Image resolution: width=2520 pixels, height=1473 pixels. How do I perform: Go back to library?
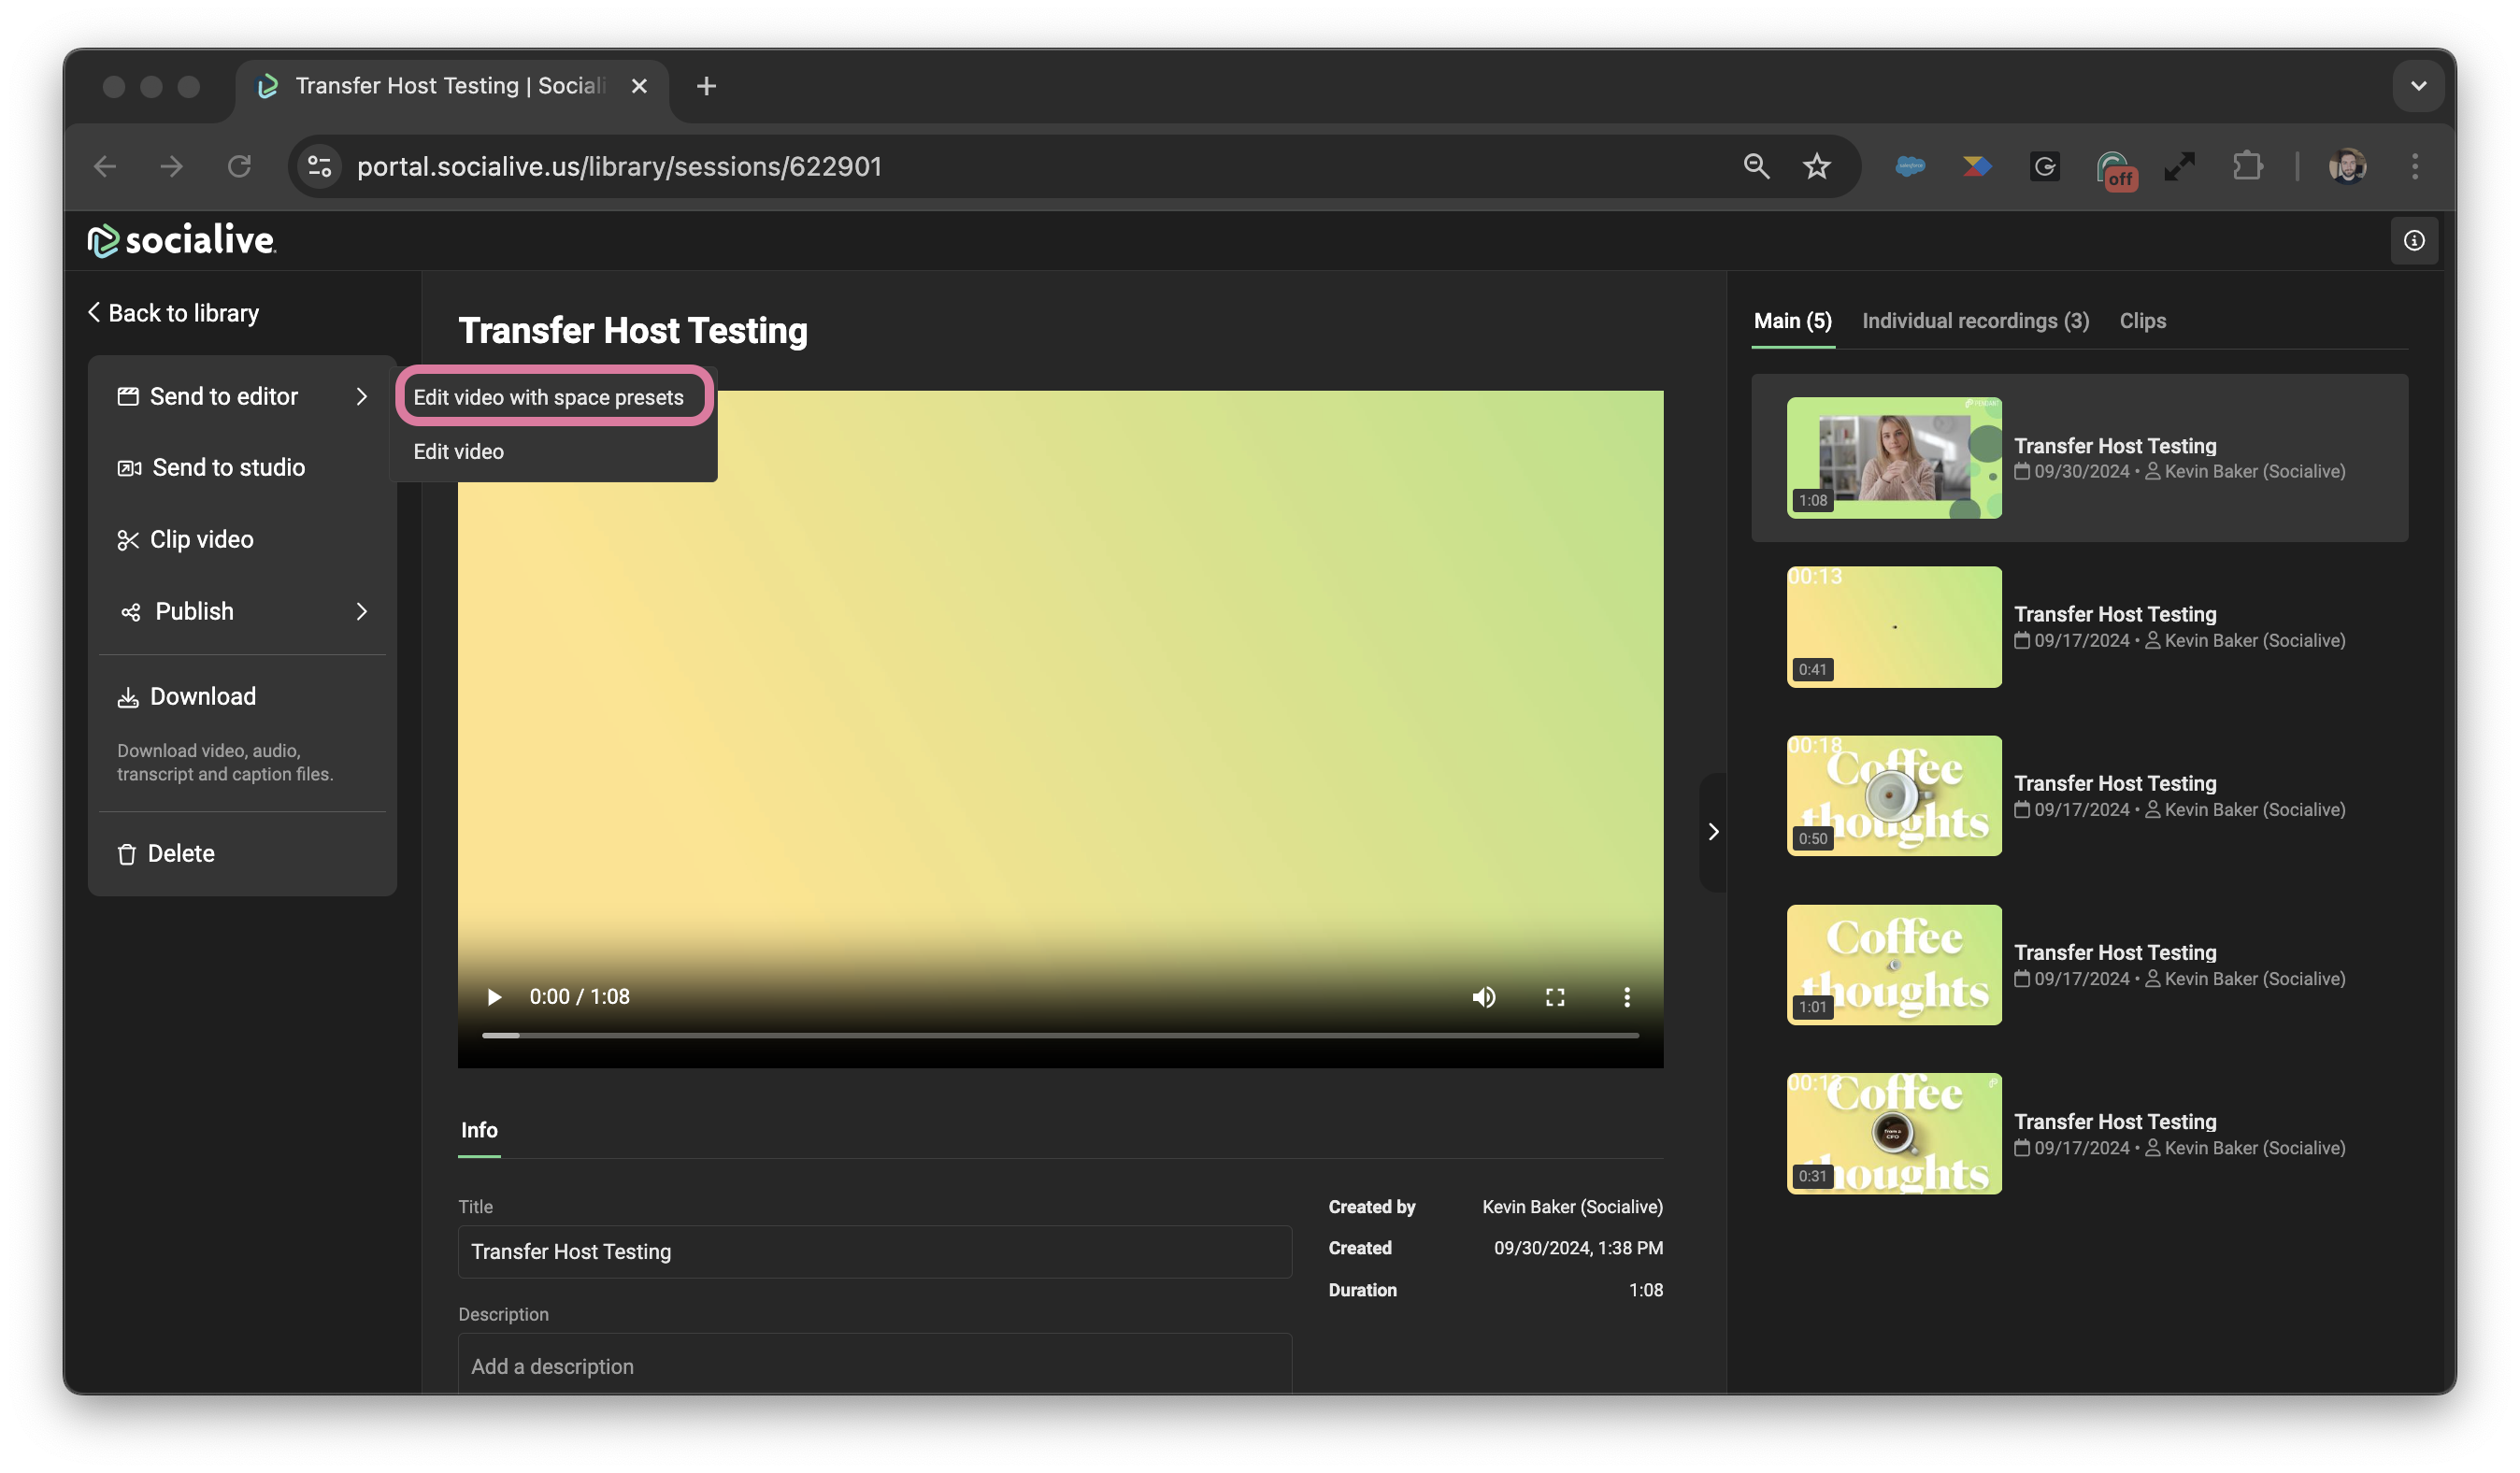[x=174, y=313]
